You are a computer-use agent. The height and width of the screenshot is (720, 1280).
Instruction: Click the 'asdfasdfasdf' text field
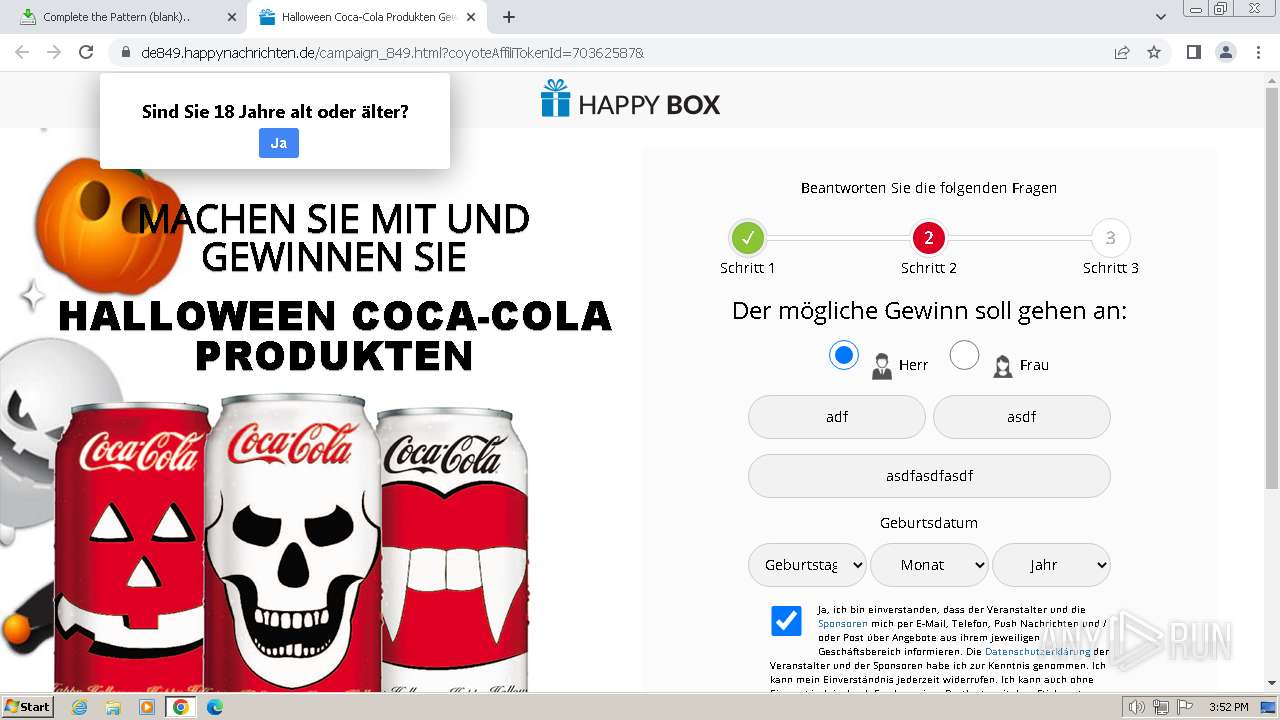pyautogui.click(x=929, y=476)
